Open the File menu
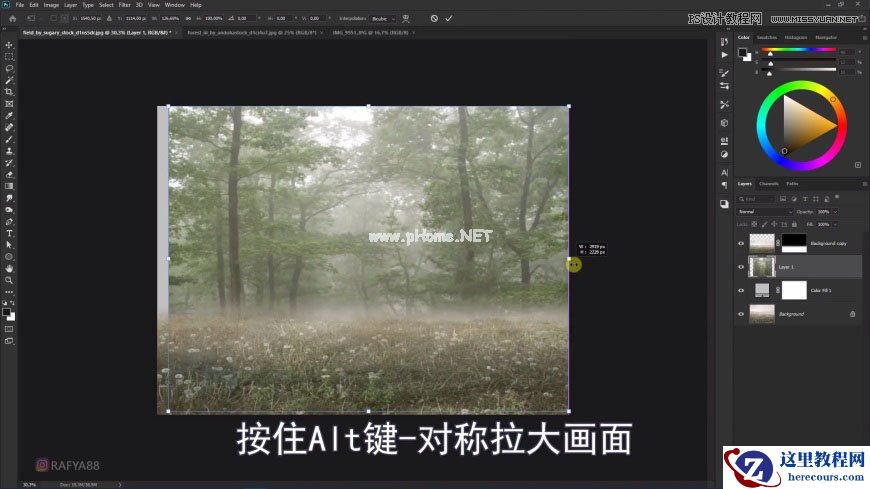This screenshot has width=870, height=489. coord(19,5)
